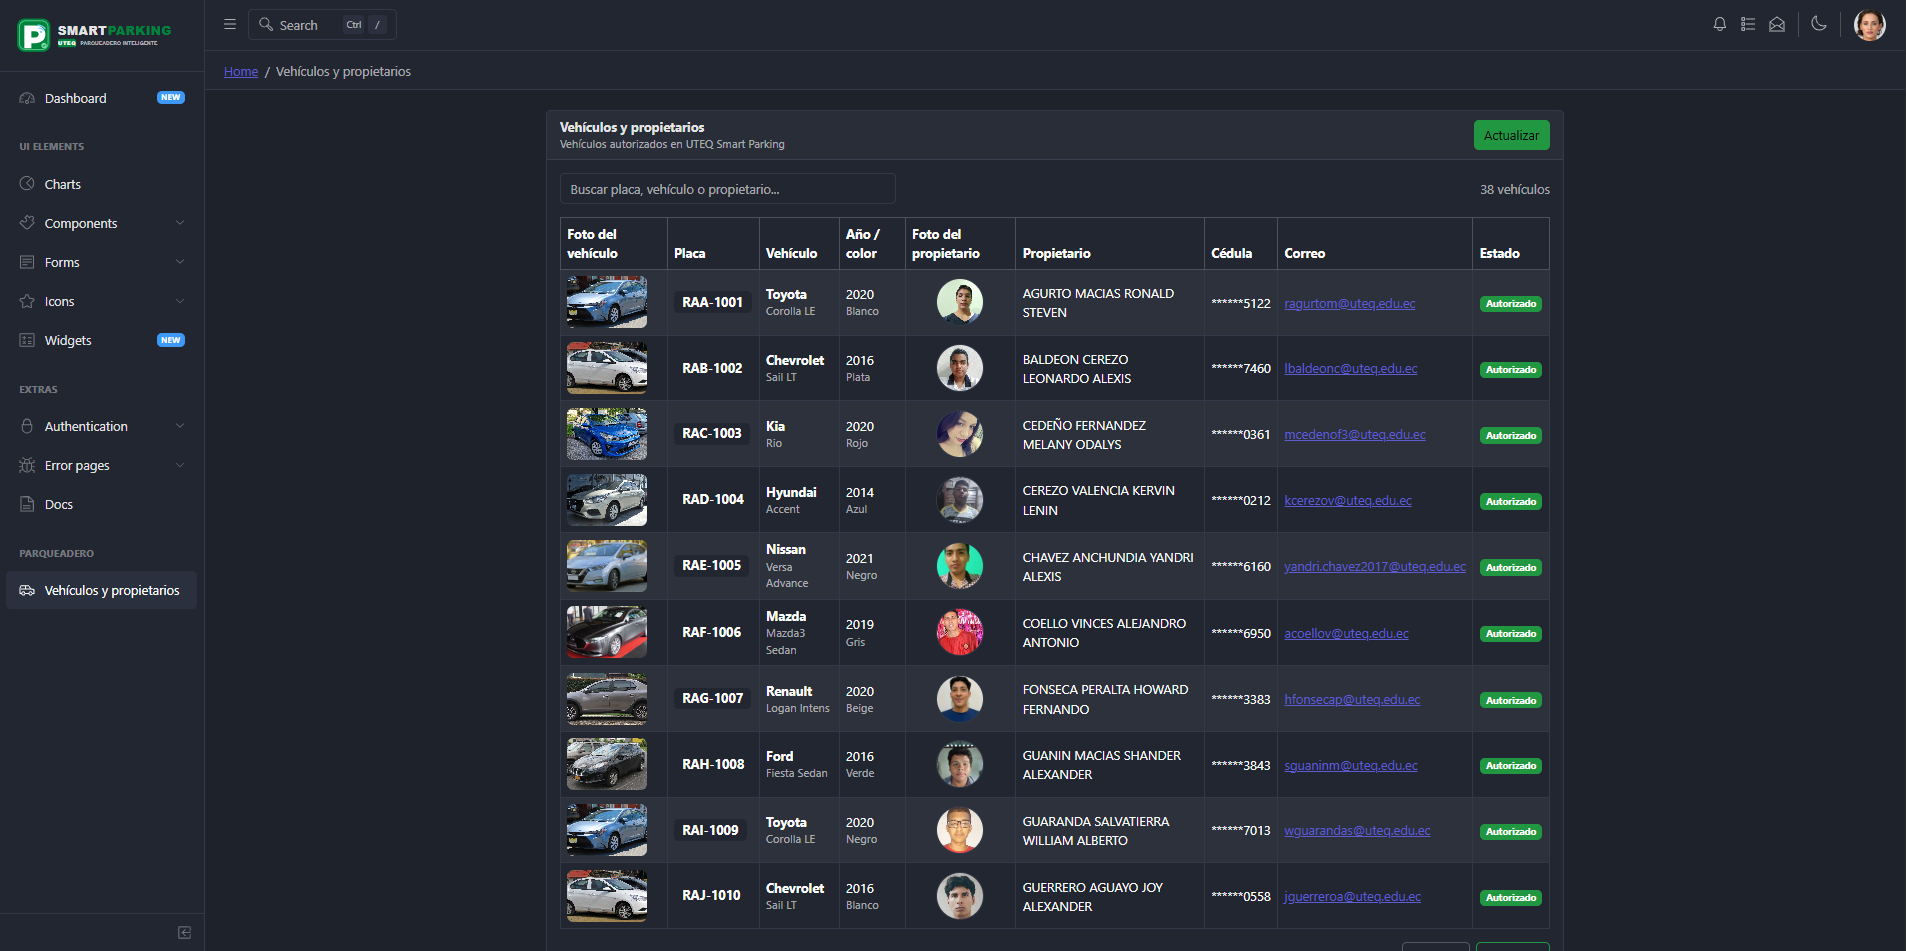This screenshot has width=1906, height=951.
Task: Open owner photo of CEDEÑO FERNANDEZ
Action: 960,434
